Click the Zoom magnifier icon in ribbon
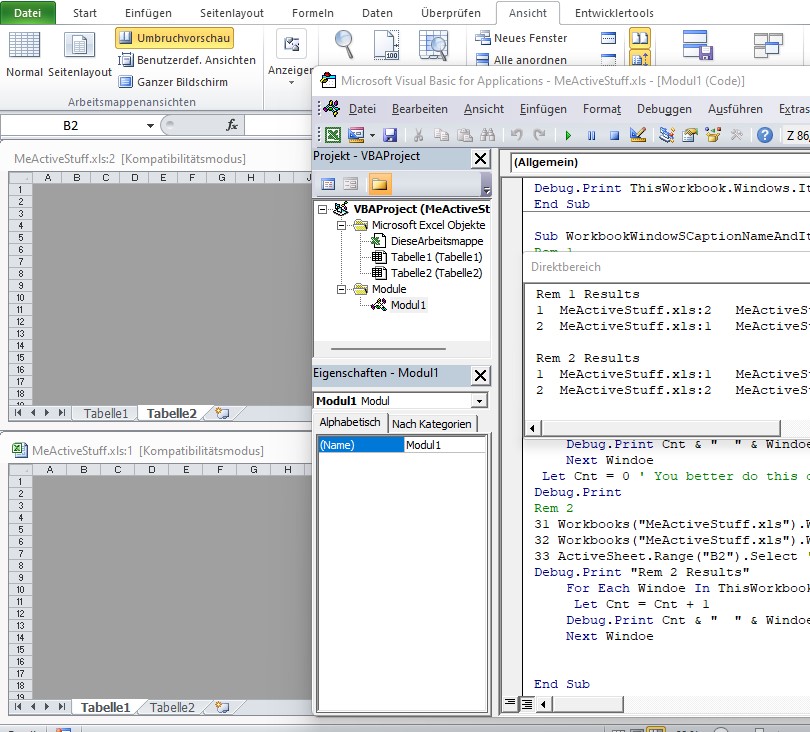 coord(344,44)
